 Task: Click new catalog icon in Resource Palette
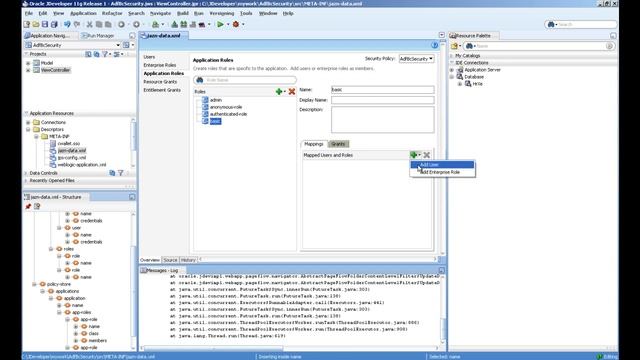454,46
